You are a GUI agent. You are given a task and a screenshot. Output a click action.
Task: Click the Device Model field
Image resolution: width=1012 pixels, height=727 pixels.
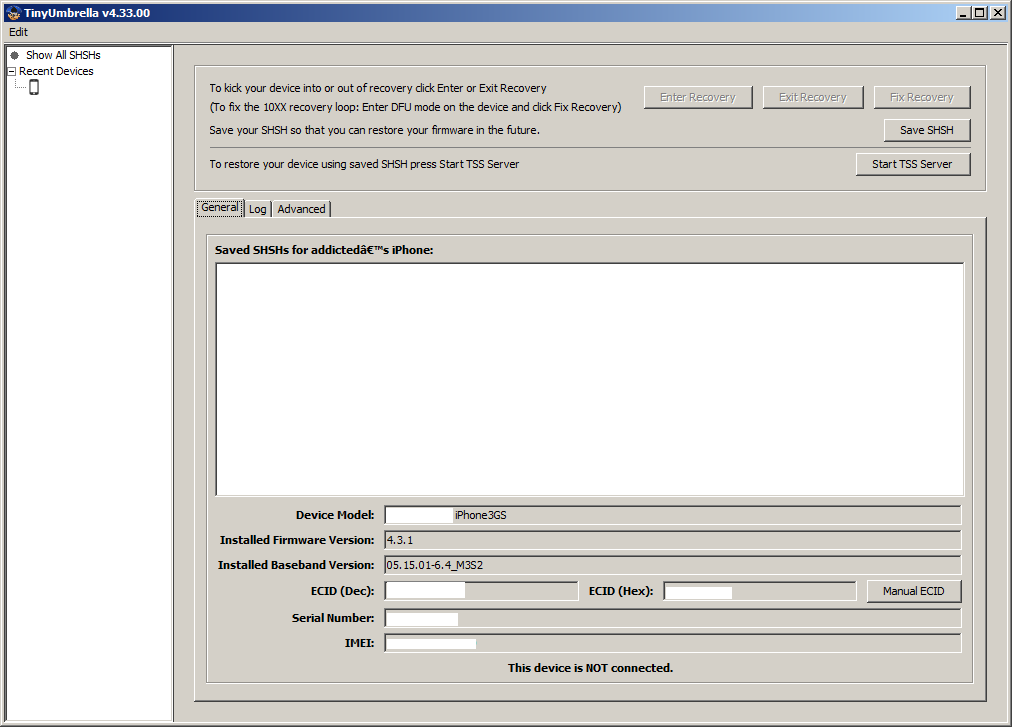[673, 515]
